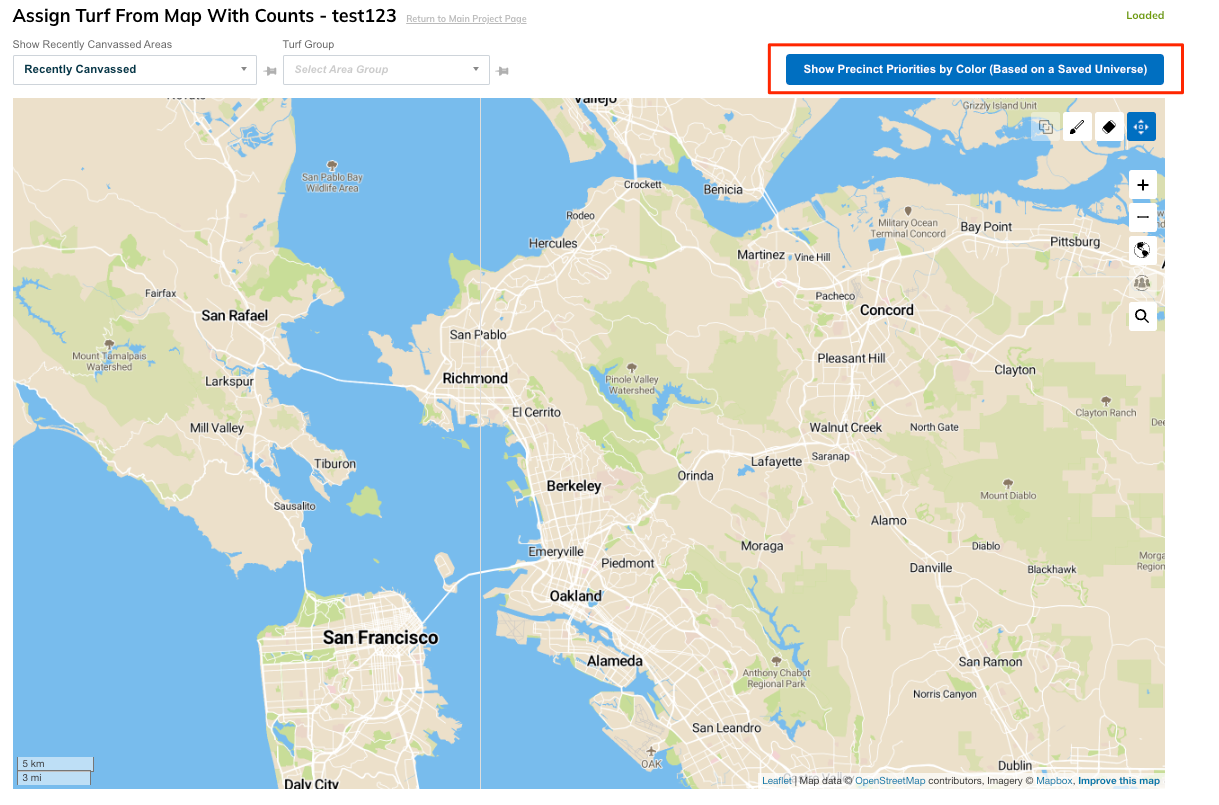Viewport: 1219px width, 805px height.
Task: Zoom in with the plus button
Action: click(x=1143, y=185)
